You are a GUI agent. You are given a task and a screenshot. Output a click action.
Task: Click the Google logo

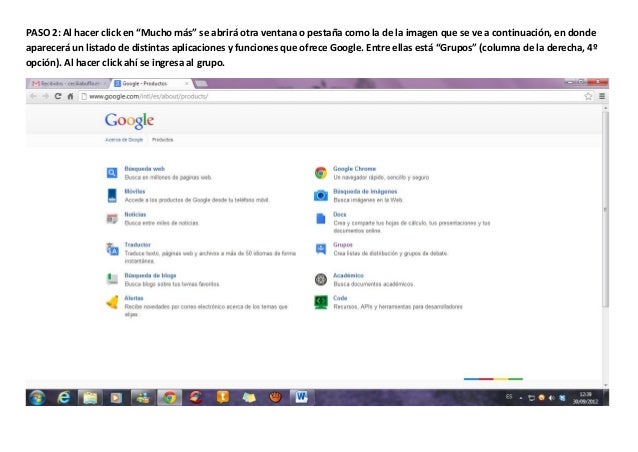pos(129,120)
